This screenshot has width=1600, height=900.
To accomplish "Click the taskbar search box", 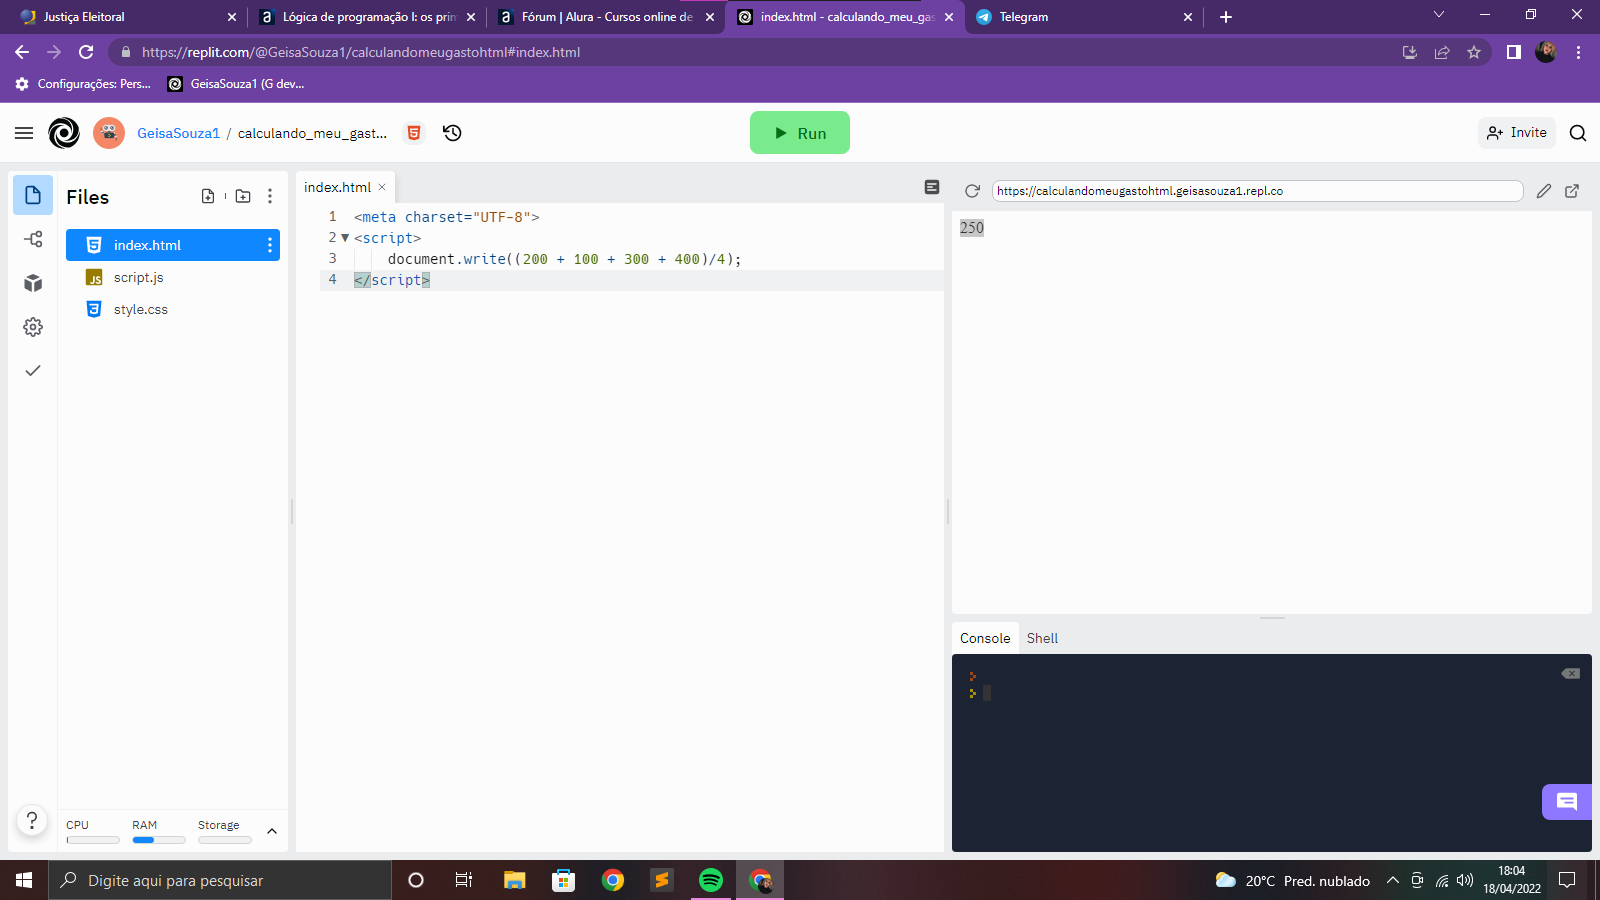I will pyautogui.click(x=220, y=880).
